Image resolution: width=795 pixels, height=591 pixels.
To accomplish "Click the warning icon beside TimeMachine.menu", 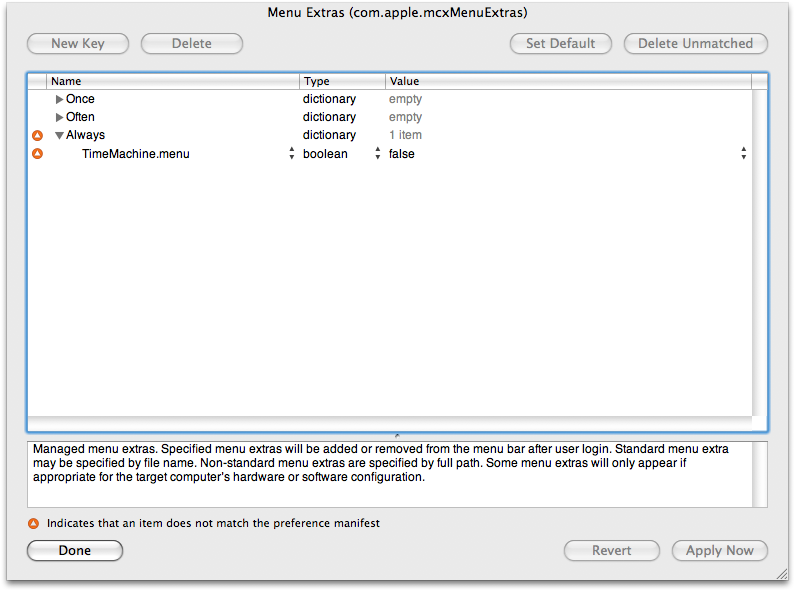I will tap(37, 154).
